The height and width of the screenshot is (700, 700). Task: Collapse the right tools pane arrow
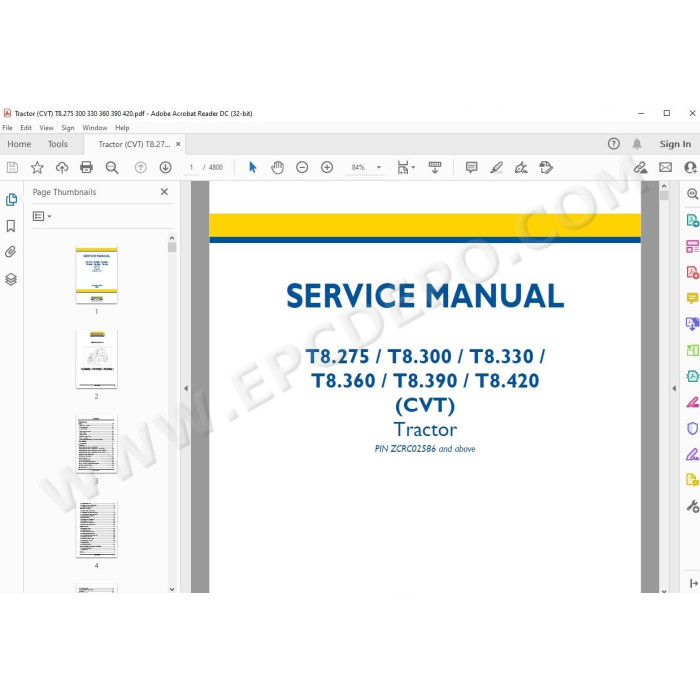674,388
